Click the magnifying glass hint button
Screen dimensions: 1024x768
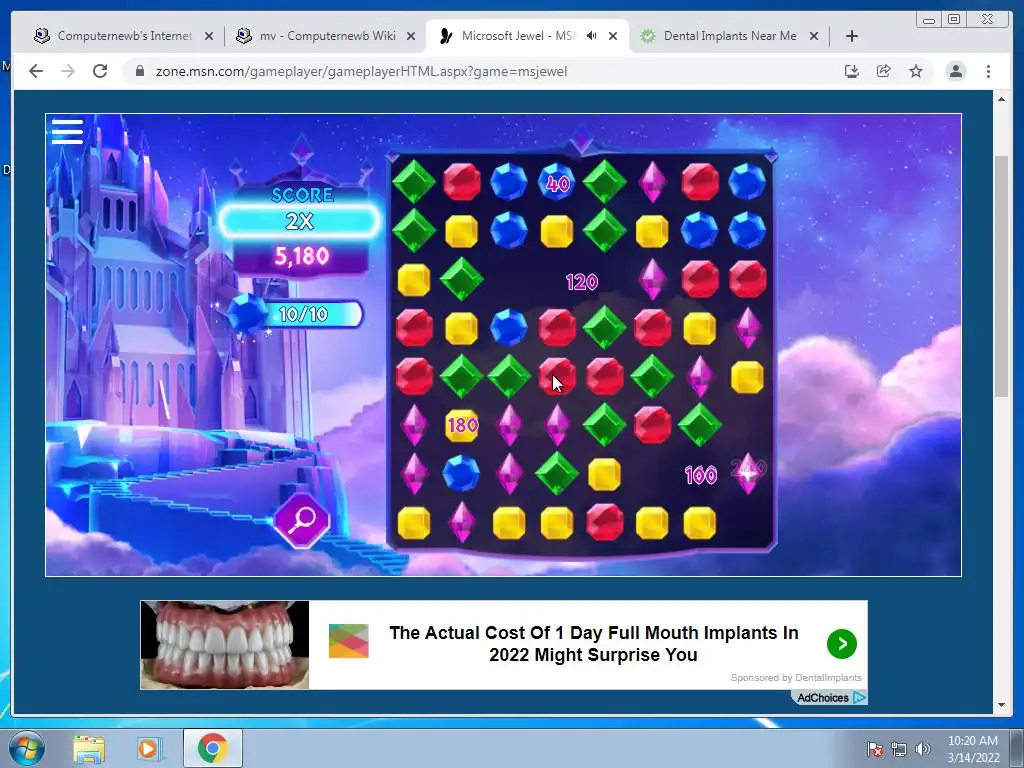(x=302, y=520)
